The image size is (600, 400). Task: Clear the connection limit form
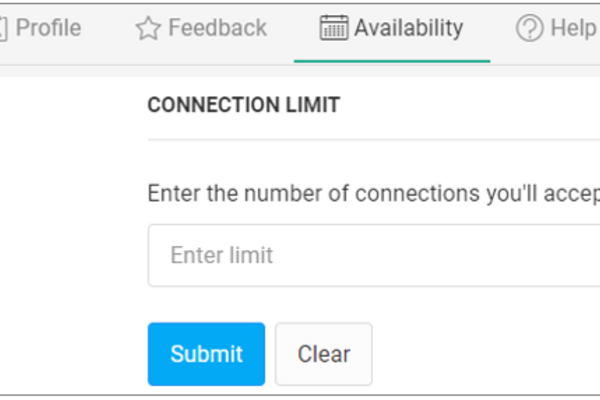tap(324, 354)
